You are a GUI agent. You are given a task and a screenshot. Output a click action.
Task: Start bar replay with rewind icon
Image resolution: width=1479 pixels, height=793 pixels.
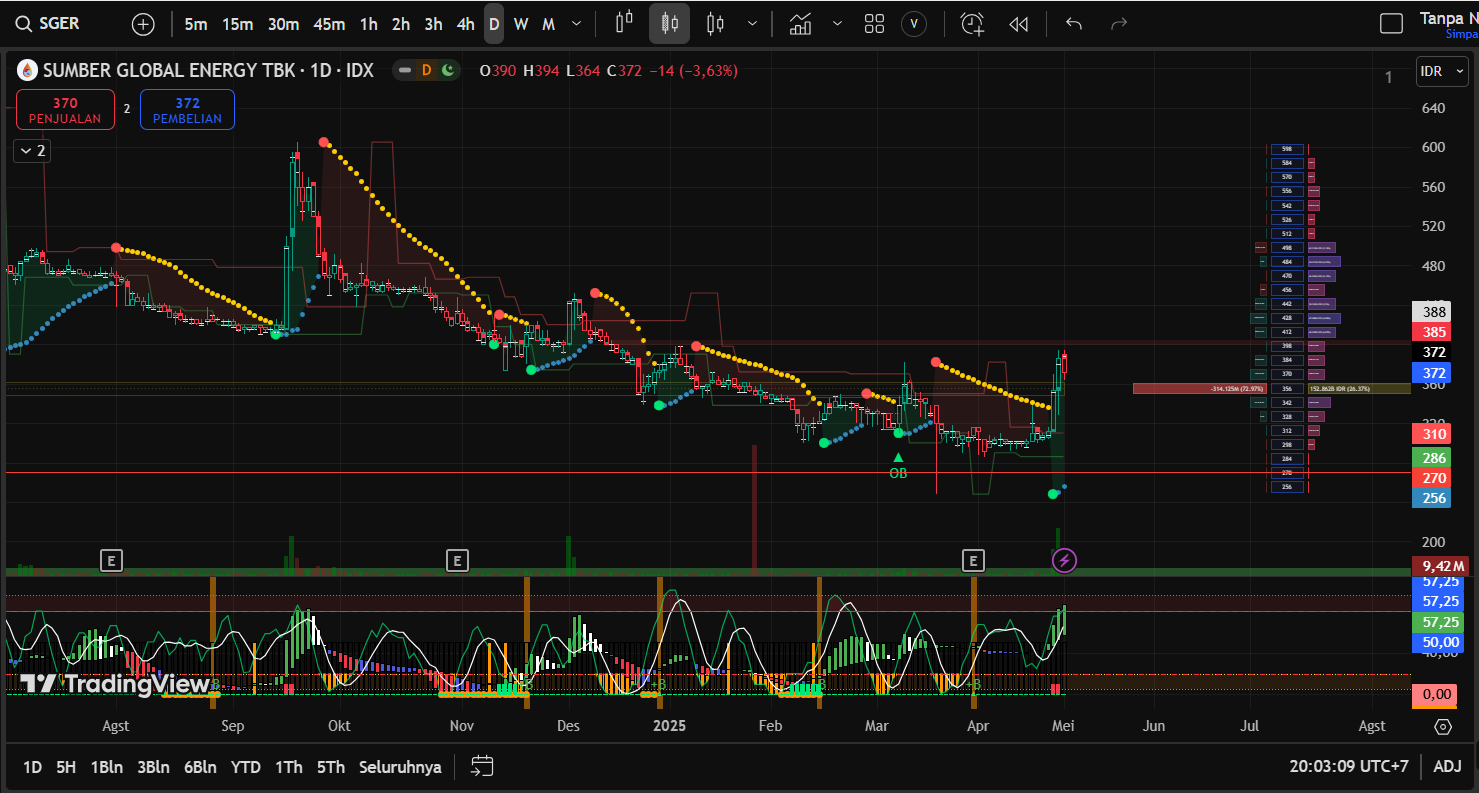[x=1018, y=24]
